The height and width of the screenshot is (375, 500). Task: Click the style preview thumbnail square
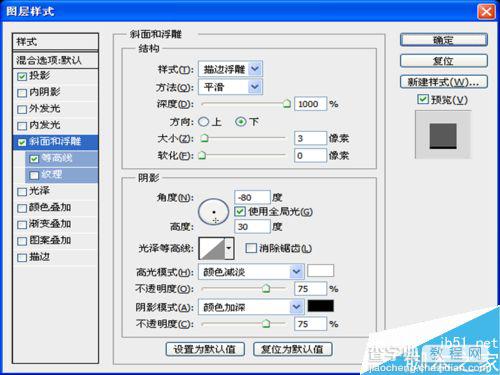[x=443, y=136]
